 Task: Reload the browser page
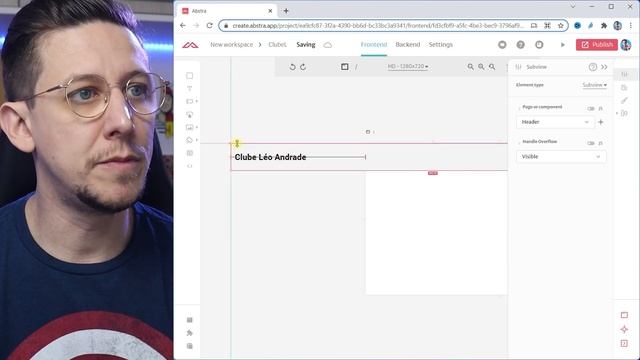pyautogui.click(x=209, y=25)
